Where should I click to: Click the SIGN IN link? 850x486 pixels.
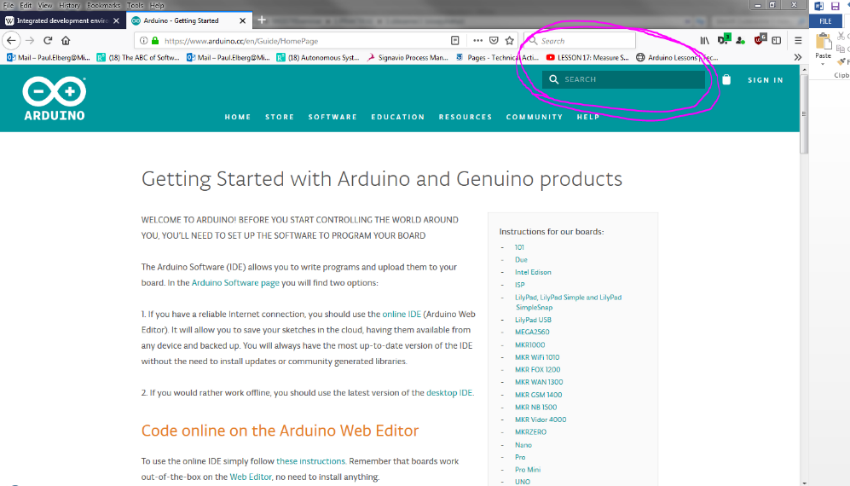pos(765,80)
